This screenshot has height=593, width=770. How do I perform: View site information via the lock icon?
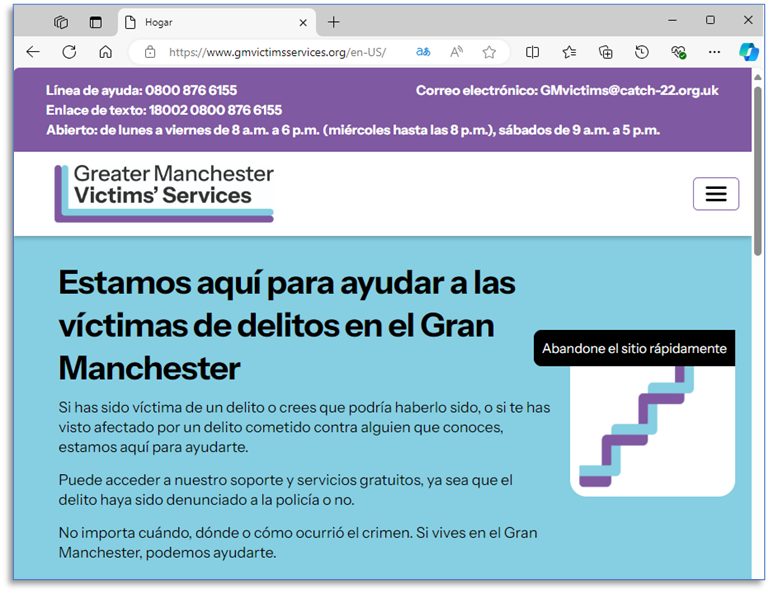tap(150, 52)
